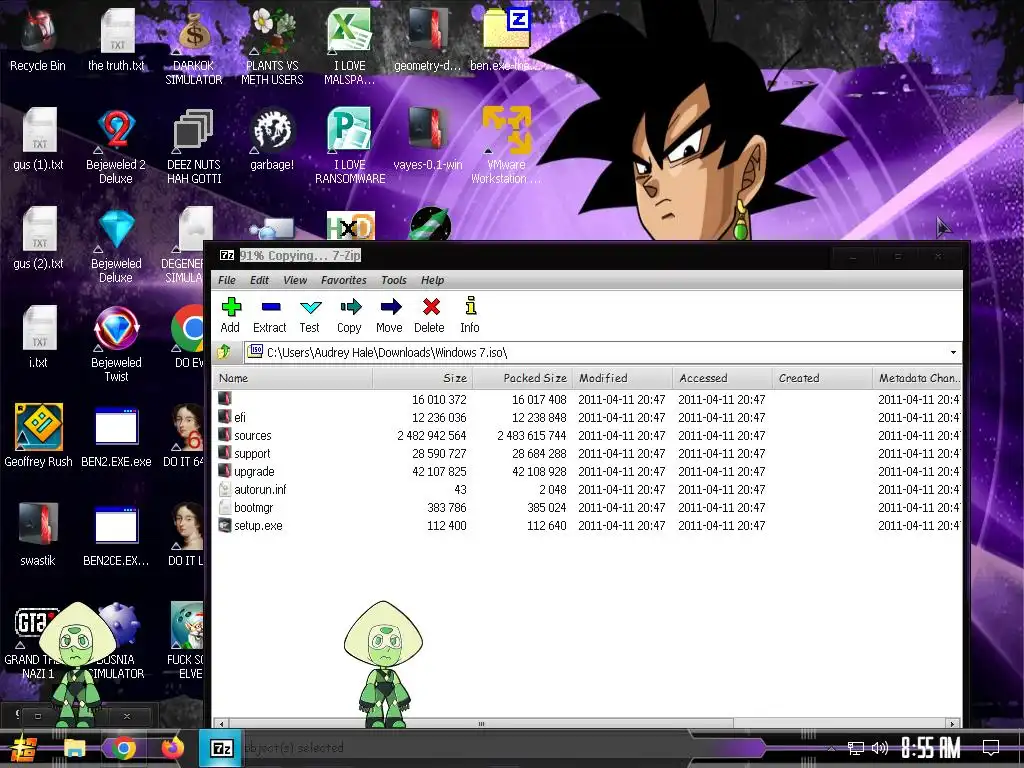Expand the address path dropdown
Viewport: 1024px width, 768px height.
(953, 353)
